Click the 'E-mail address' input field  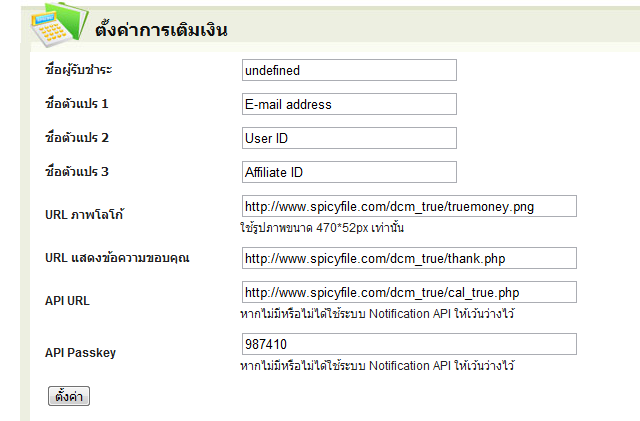tap(349, 104)
